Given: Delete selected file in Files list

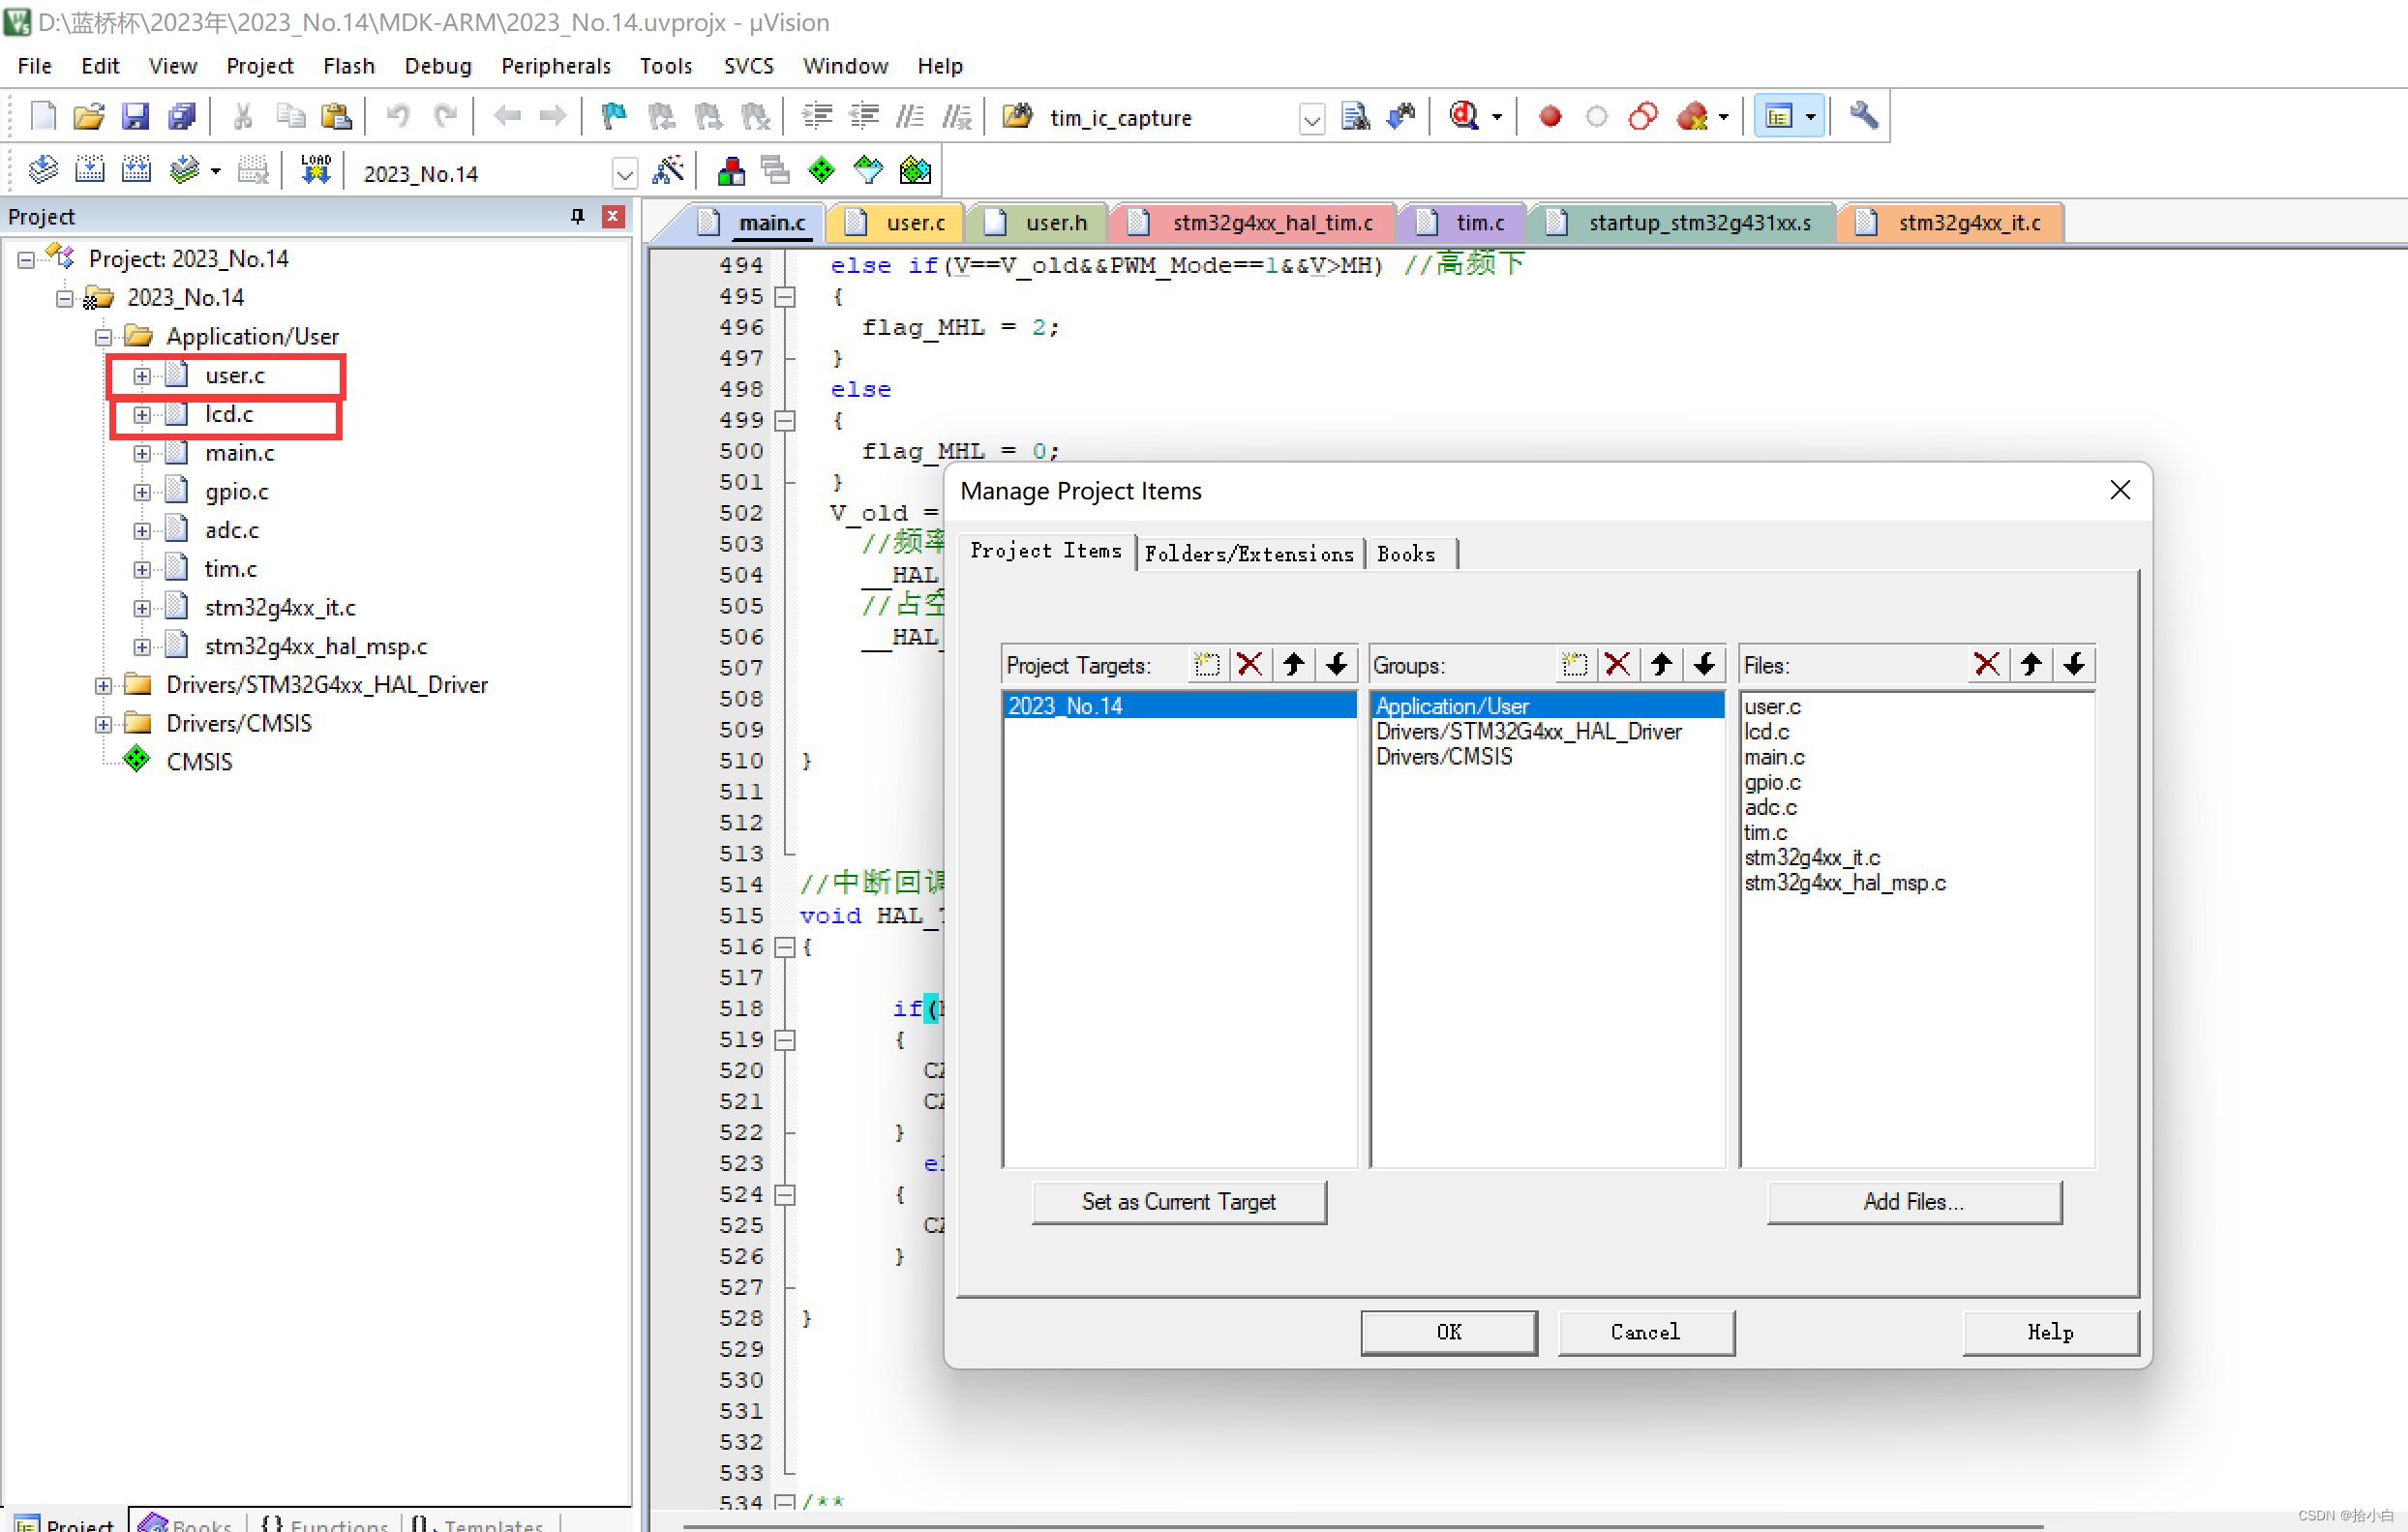Looking at the screenshot, I should point(1986,664).
